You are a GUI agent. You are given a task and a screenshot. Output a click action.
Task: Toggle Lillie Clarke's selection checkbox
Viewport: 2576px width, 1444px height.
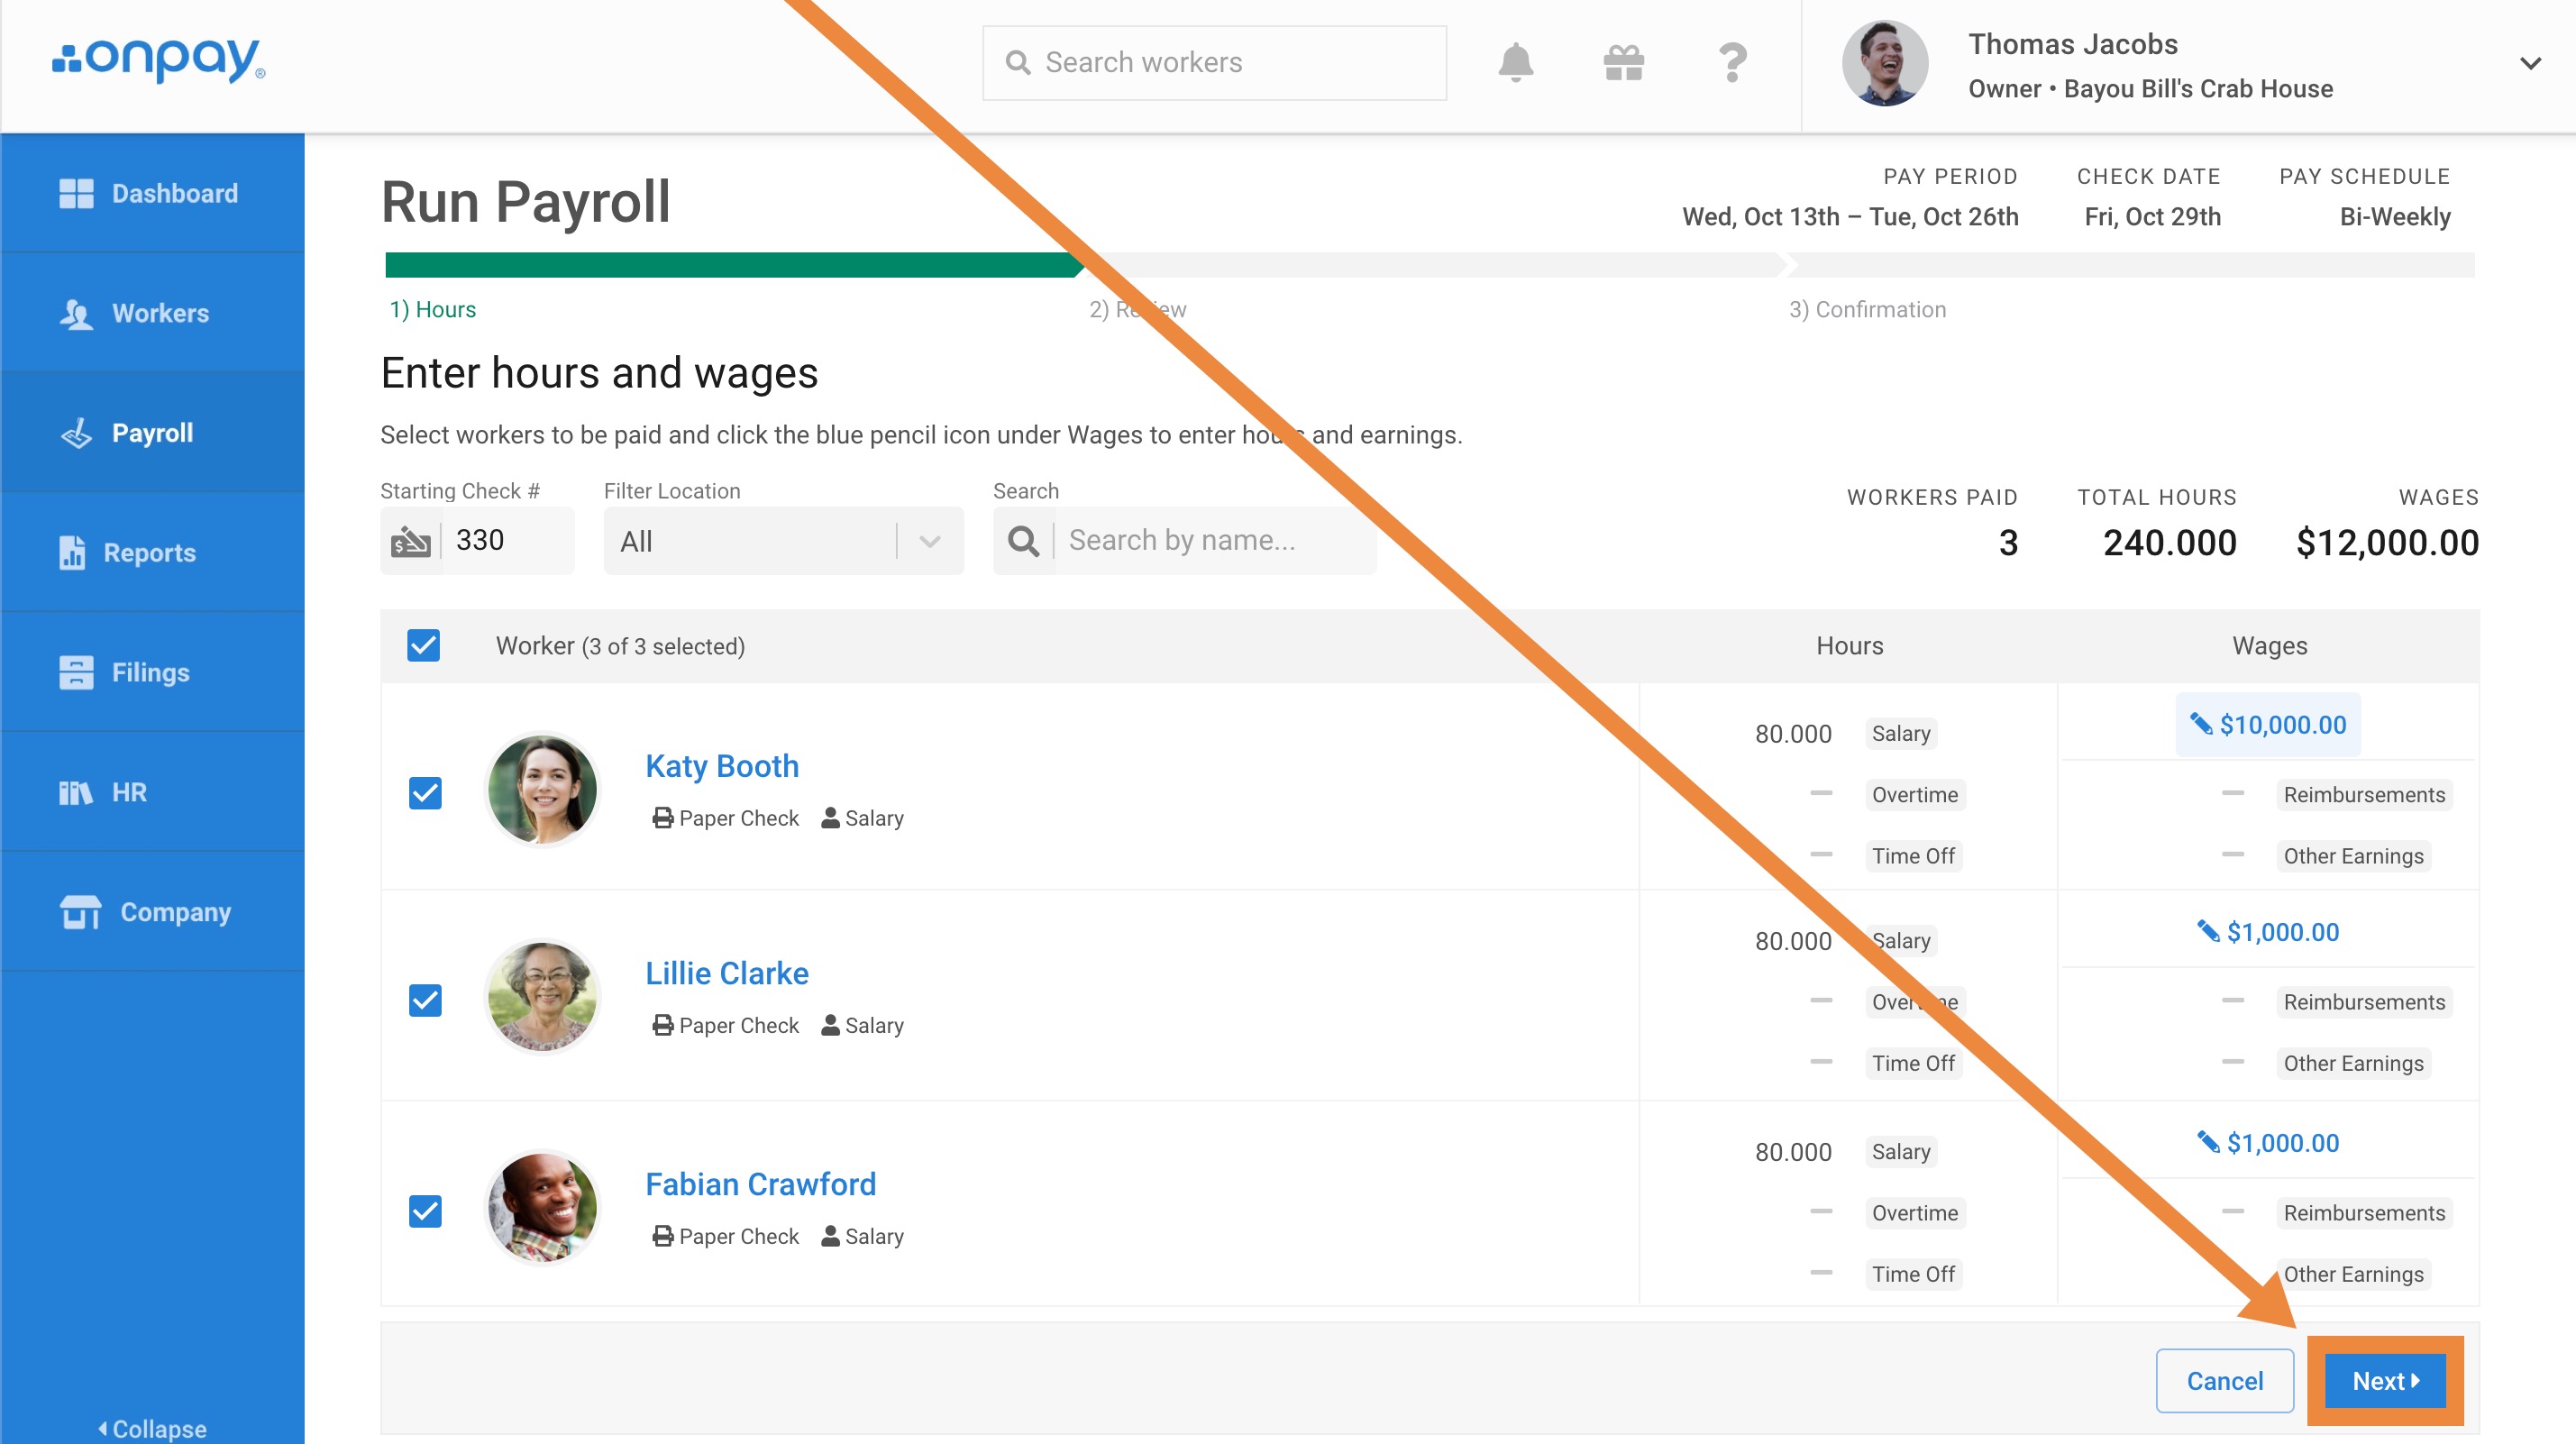425,1000
